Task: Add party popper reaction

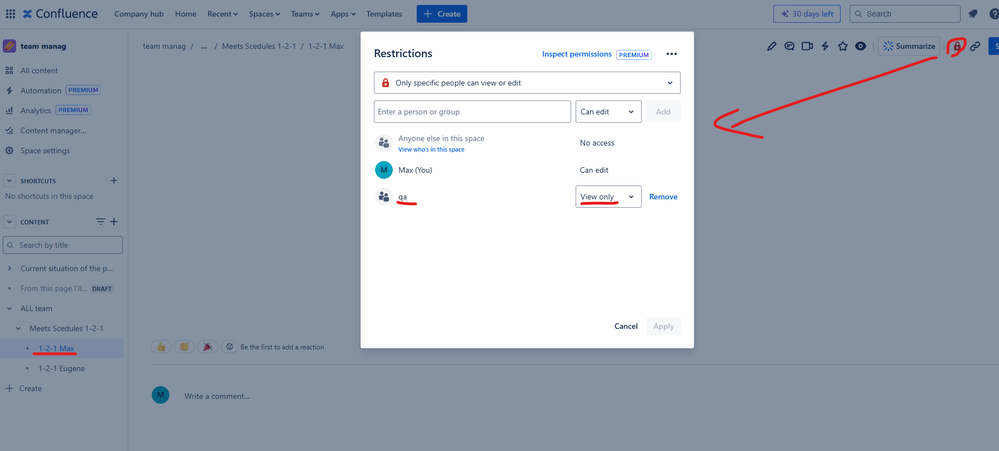Action: pyautogui.click(x=207, y=347)
